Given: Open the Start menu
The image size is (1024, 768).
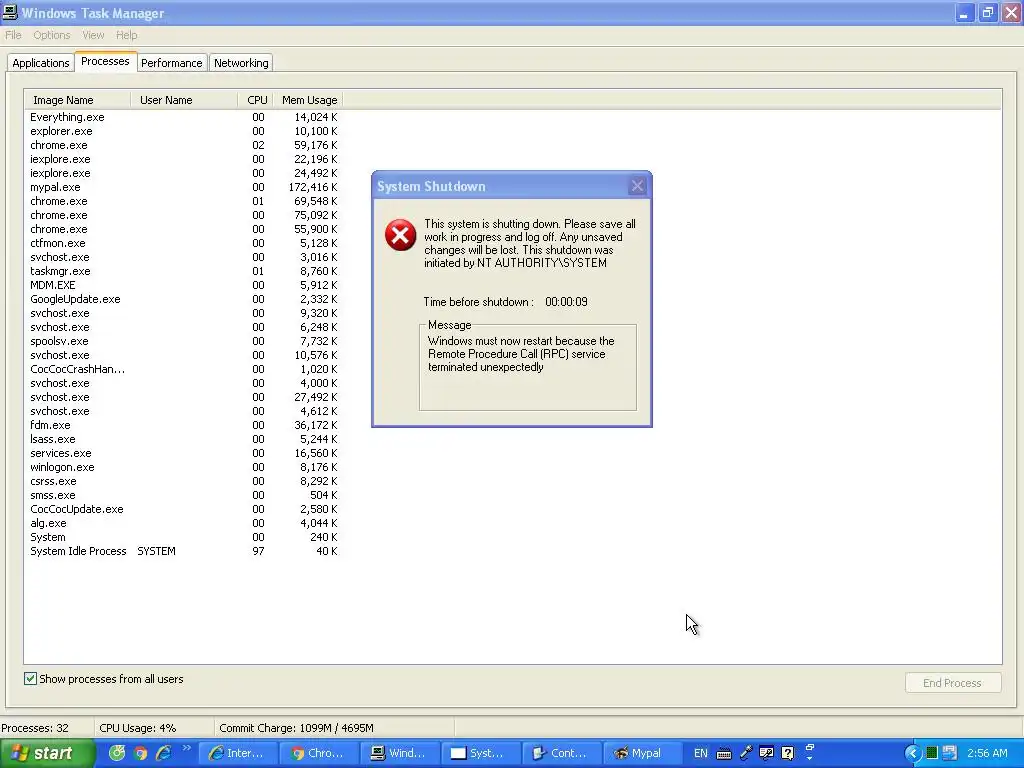Looking at the screenshot, I should 47,753.
